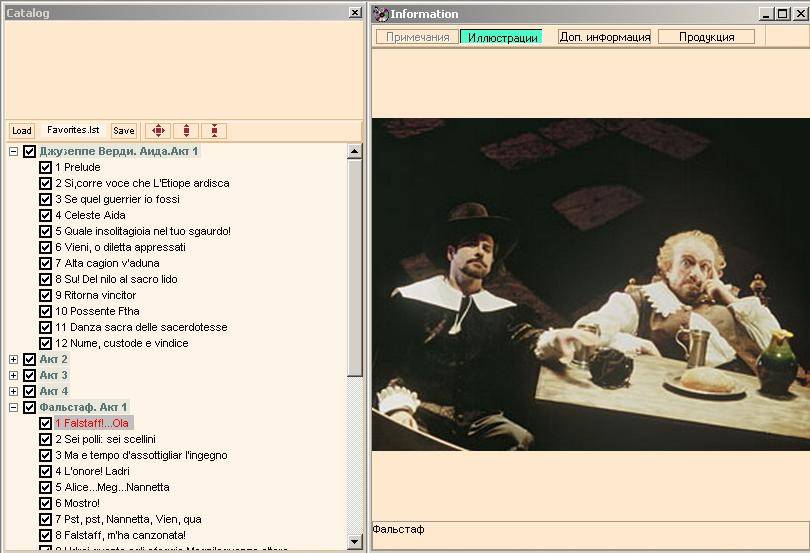Uncheck the 1 Falstaff!...Ola checkbox
This screenshot has width=810, height=553.
point(45,423)
